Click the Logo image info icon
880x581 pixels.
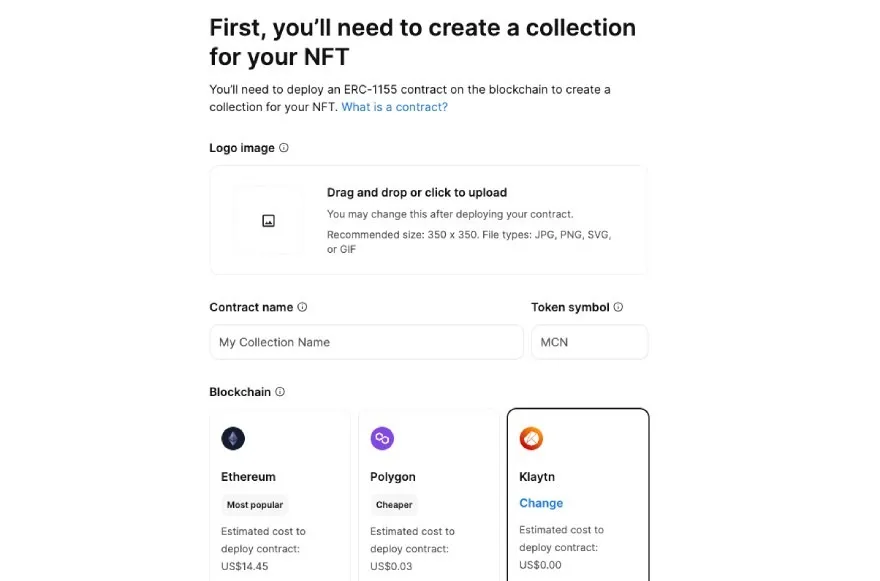[283, 148]
